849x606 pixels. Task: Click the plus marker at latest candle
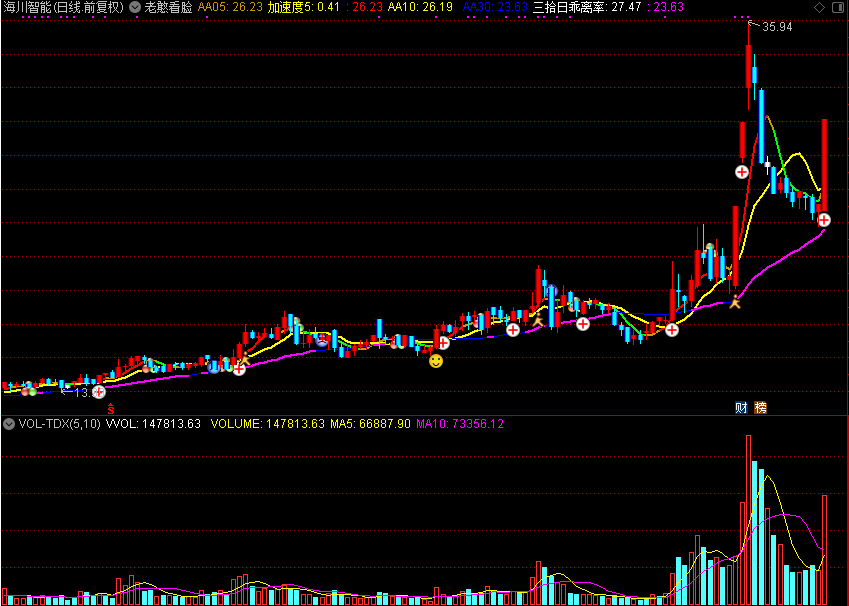click(824, 219)
